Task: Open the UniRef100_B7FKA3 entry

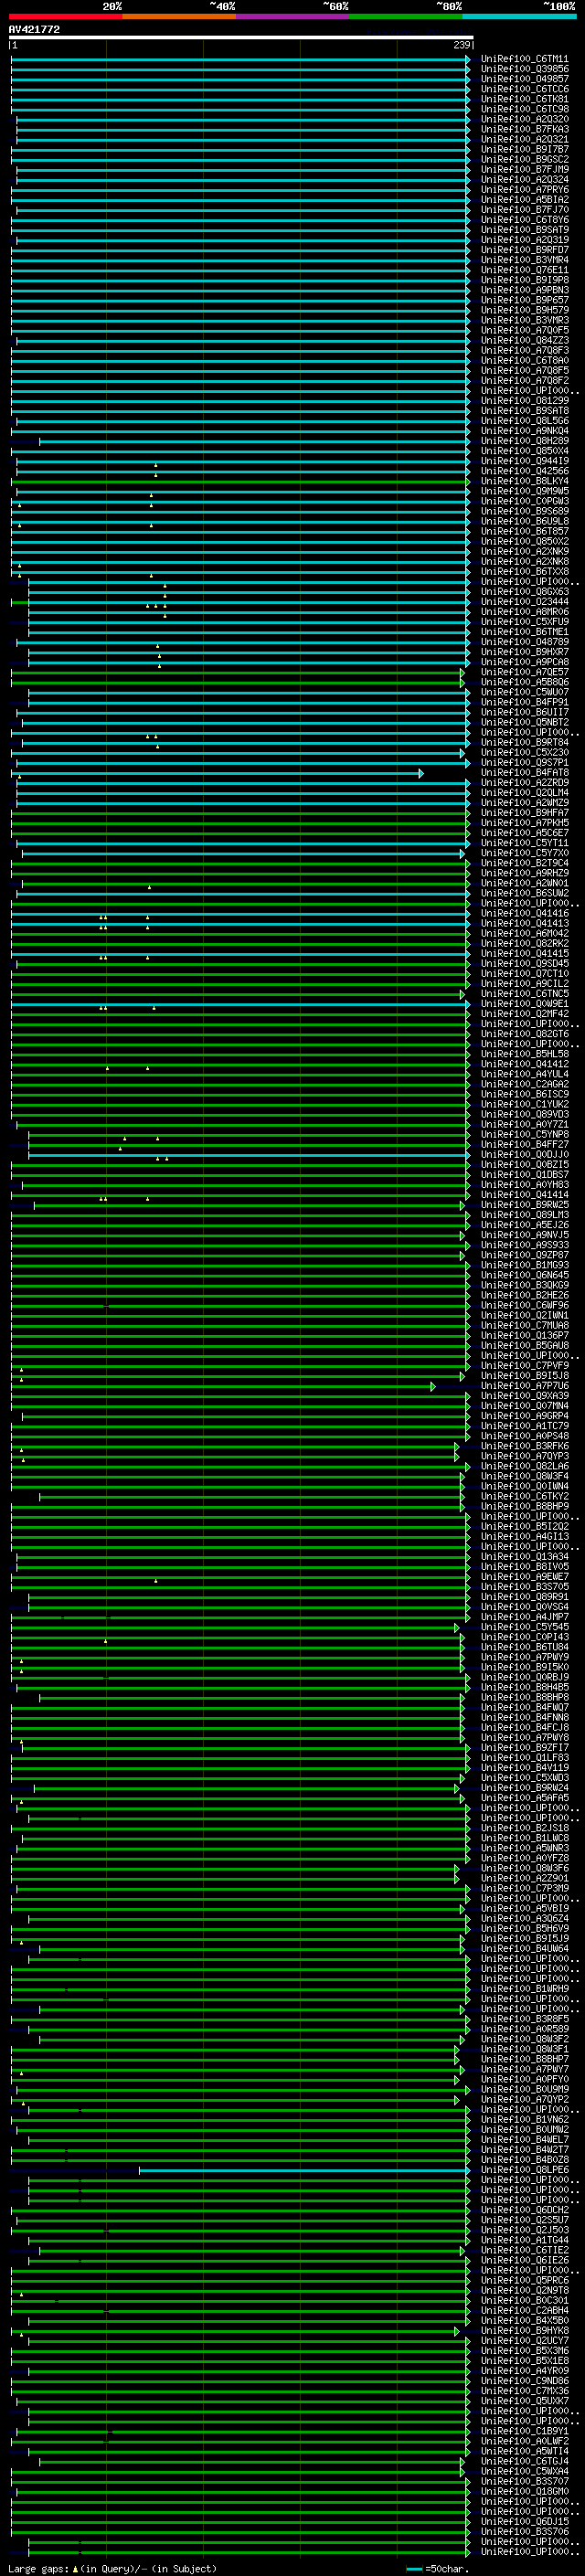Action: [x=524, y=129]
